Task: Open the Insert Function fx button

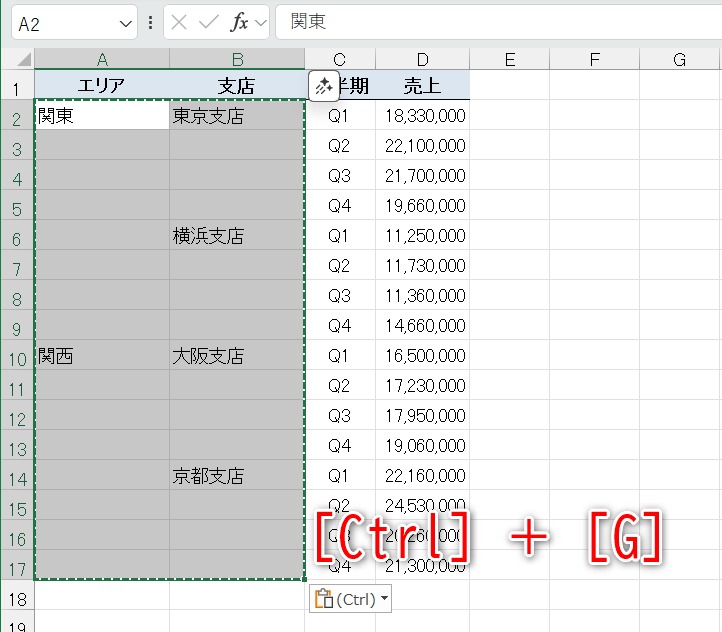Action: tap(239, 22)
